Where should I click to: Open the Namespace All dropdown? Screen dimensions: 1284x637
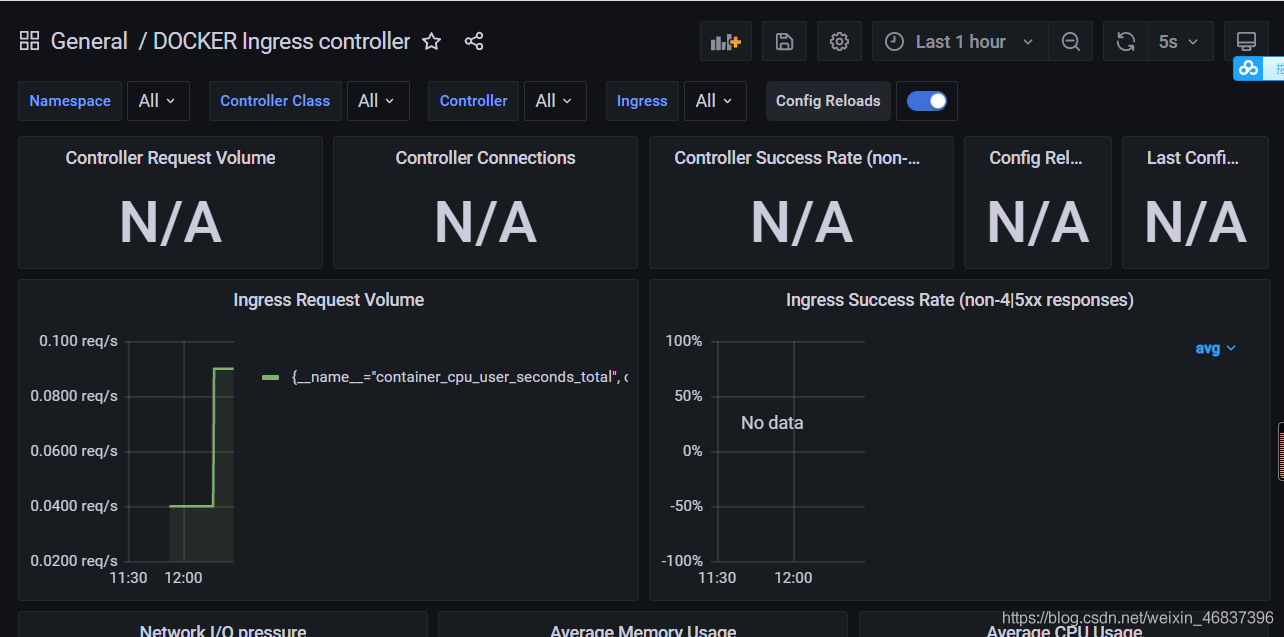158,100
